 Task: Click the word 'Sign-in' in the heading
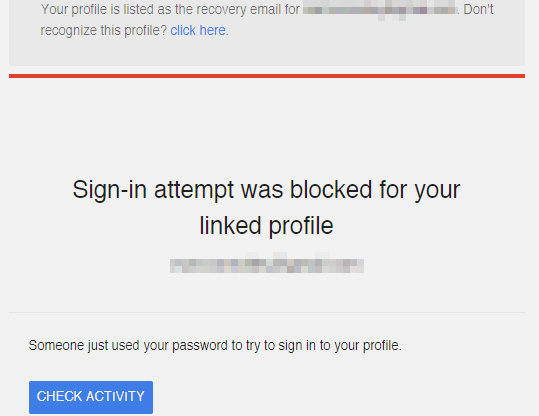[x=109, y=190]
